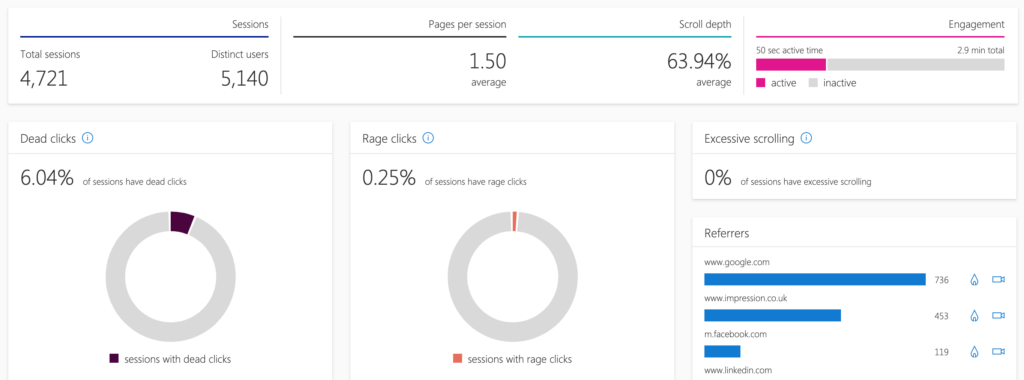This screenshot has width=1024, height=380.
Task: Open recordings camera icon for www.google.com
Action: (998, 279)
